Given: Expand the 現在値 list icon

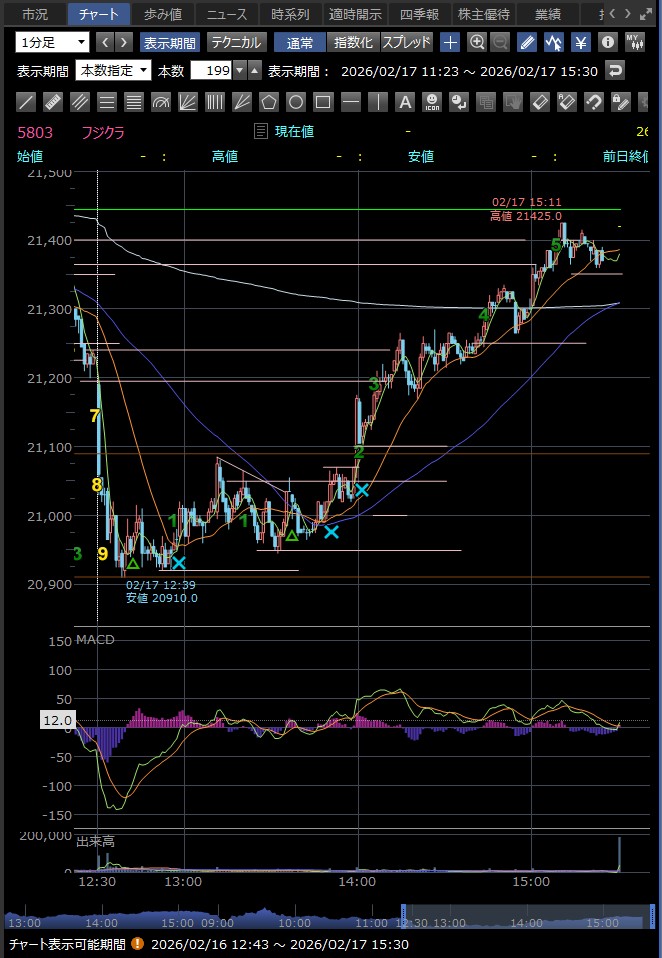Looking at the screenshot, I should point(261,131).
